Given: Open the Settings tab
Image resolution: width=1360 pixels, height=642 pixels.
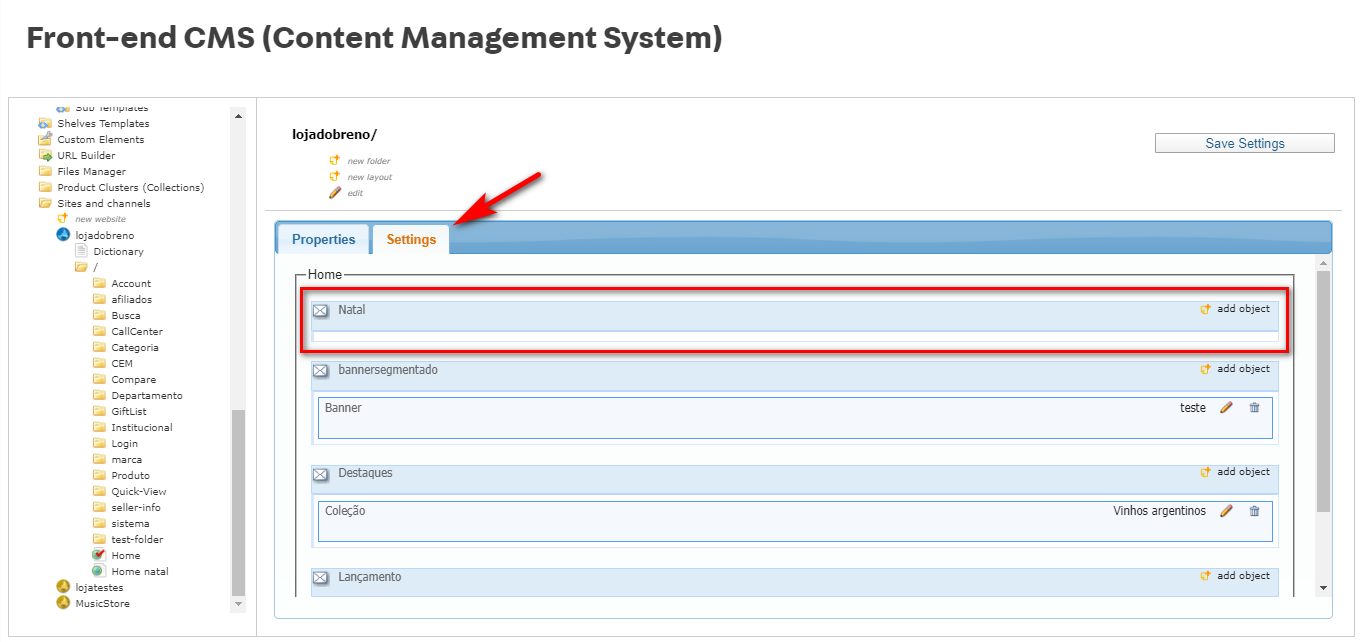Looking at the screenshot, I should coord(411,240).
